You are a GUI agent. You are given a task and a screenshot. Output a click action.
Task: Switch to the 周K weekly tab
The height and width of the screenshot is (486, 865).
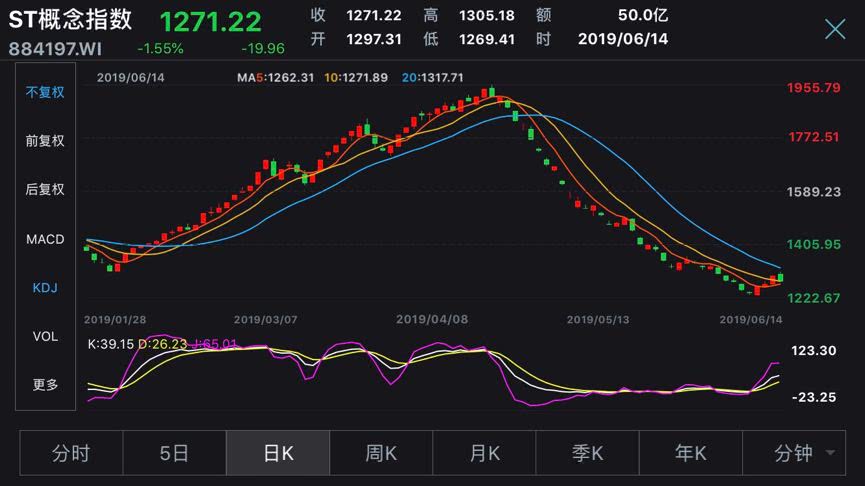(381, 453)
